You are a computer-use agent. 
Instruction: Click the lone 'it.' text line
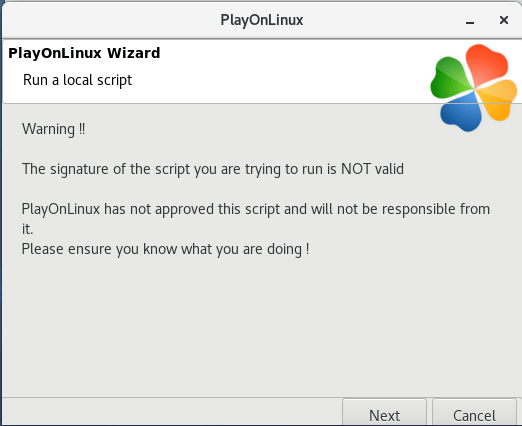coord(28,229)
